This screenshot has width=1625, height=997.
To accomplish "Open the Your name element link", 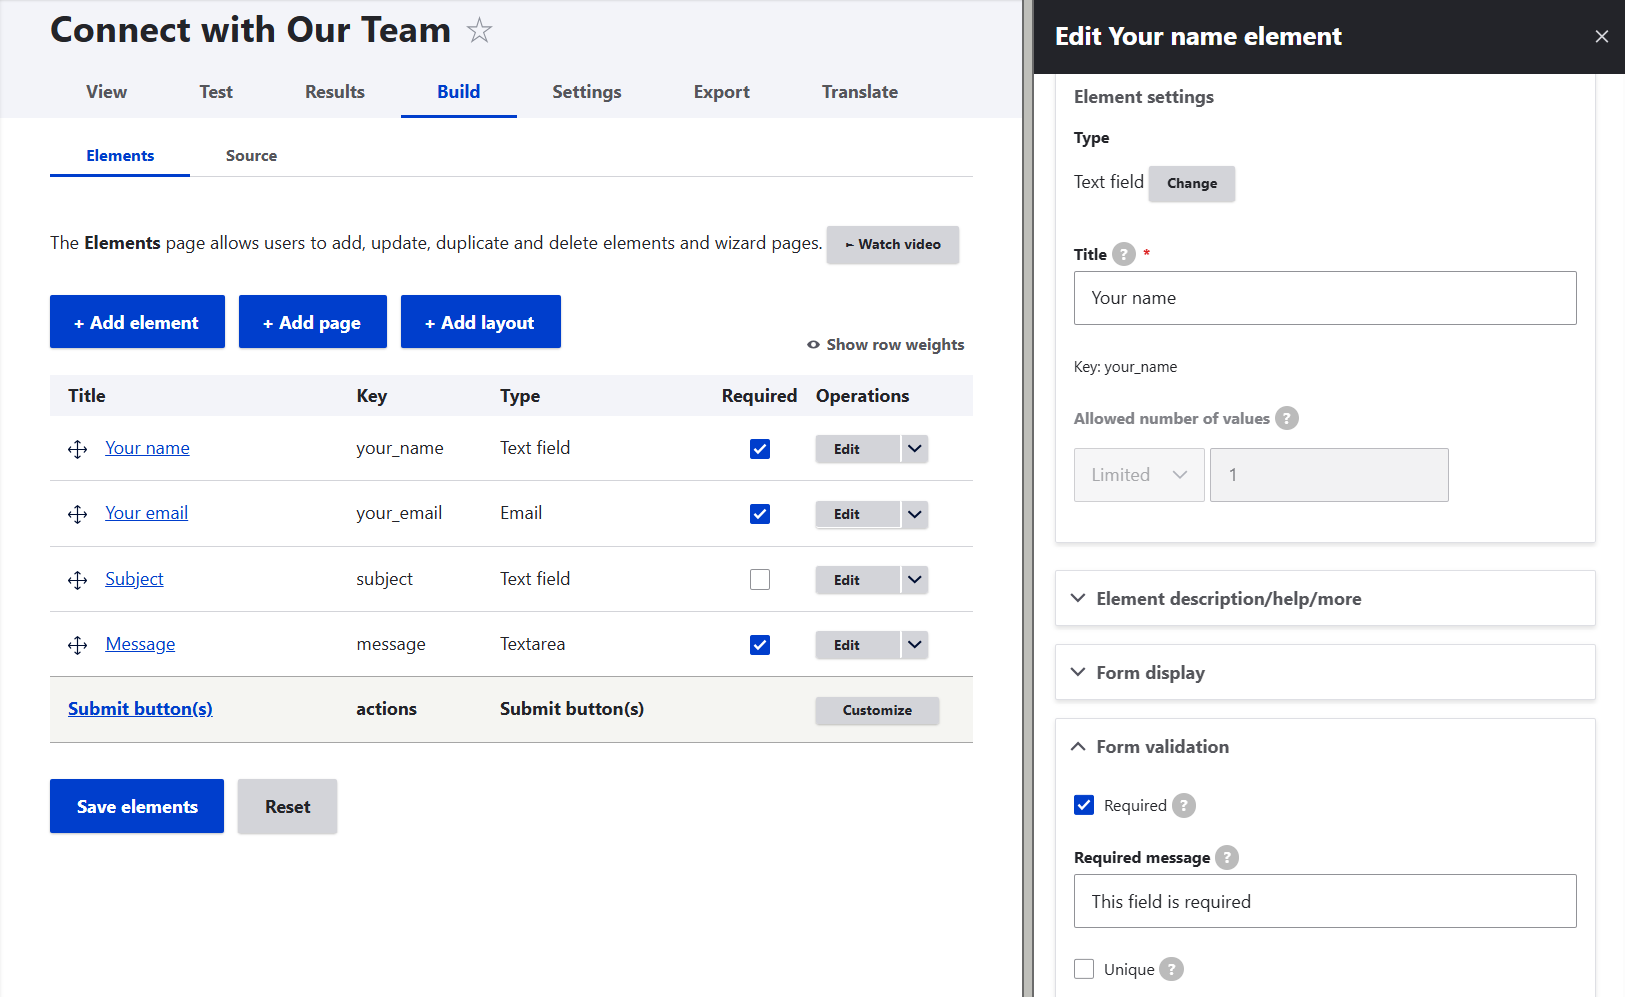I will pos(147,448).
